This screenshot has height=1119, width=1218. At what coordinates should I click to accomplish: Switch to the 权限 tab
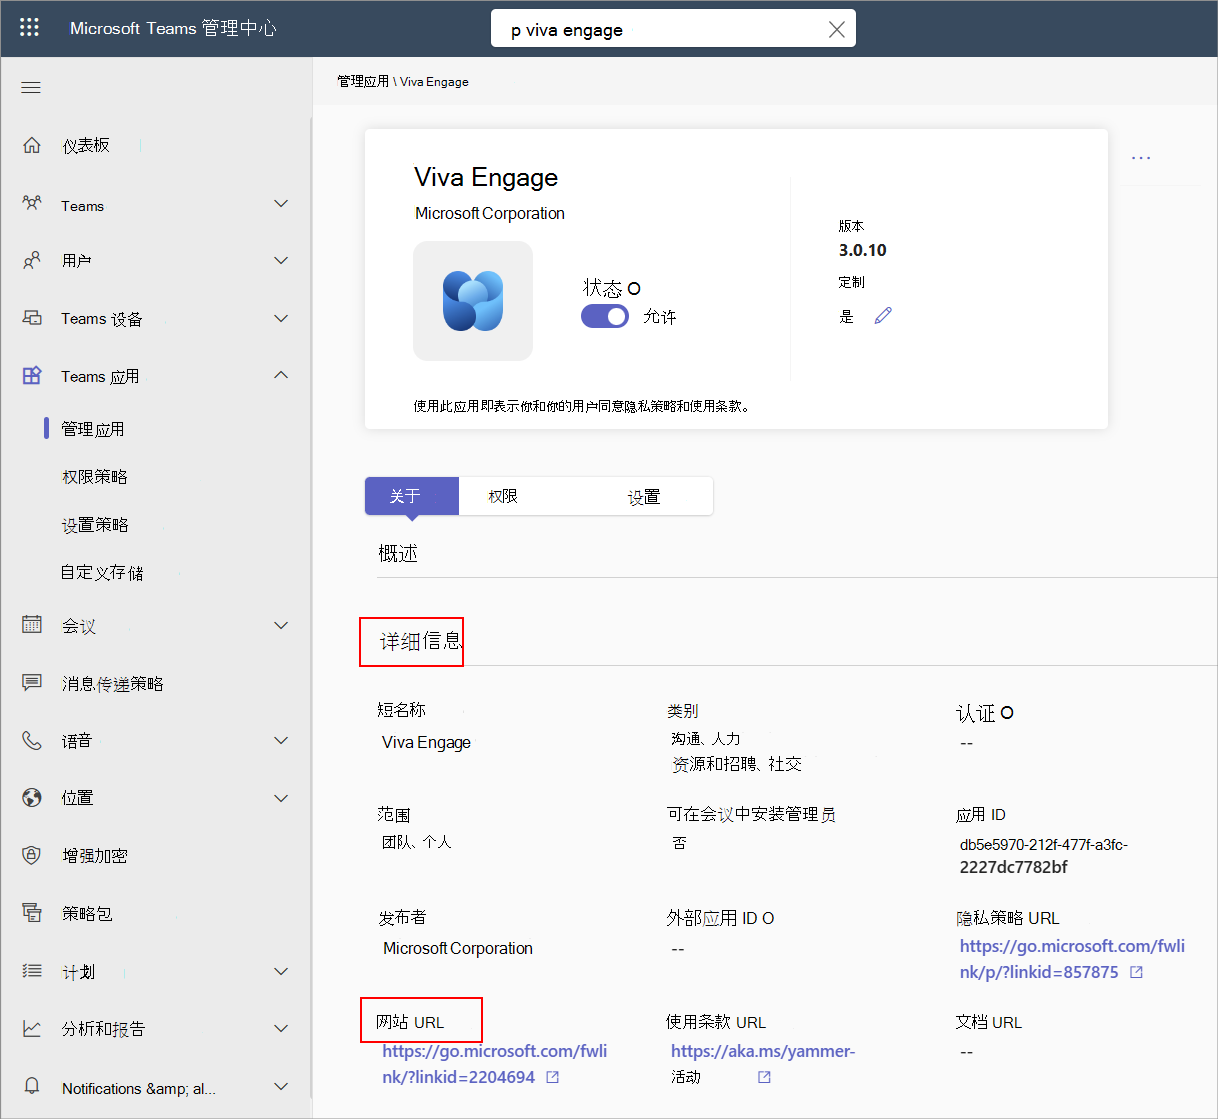tap(503, 496)
